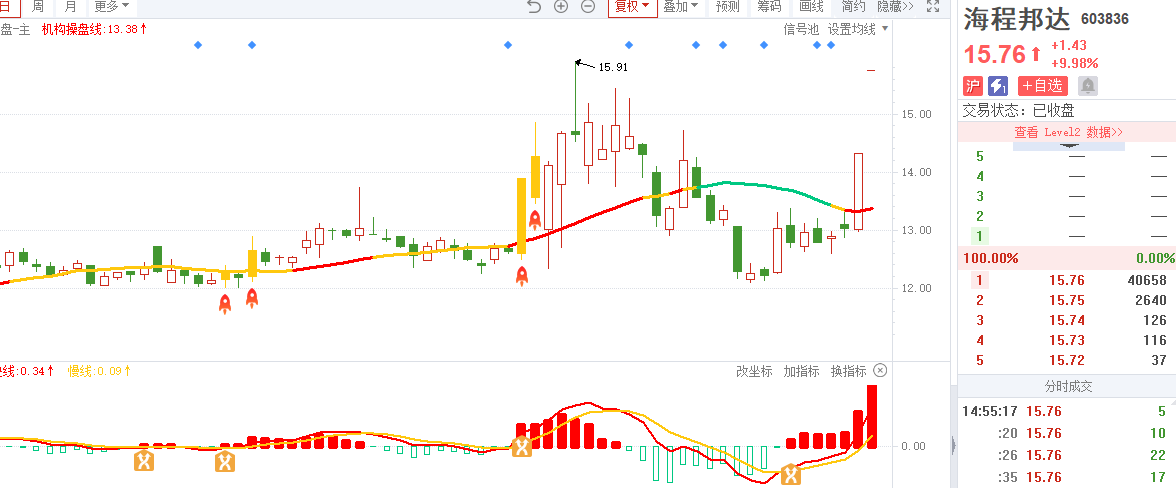This screenshot has height=488, width=1176.
Task: Click the current price 15.76
Action: [994, 55]
